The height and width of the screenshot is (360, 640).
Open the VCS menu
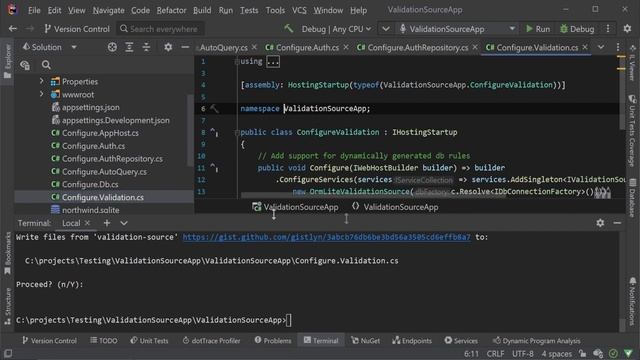pos(299,10)
